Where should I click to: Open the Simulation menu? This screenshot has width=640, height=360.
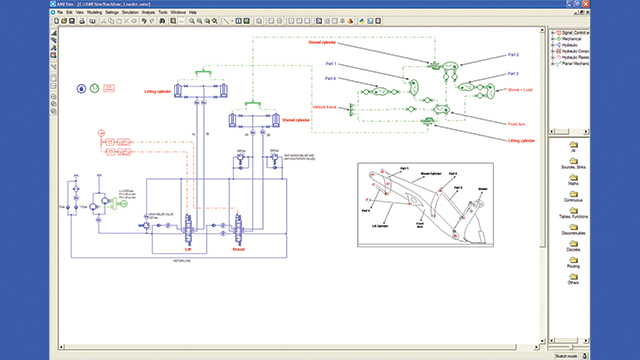point(130,13)
